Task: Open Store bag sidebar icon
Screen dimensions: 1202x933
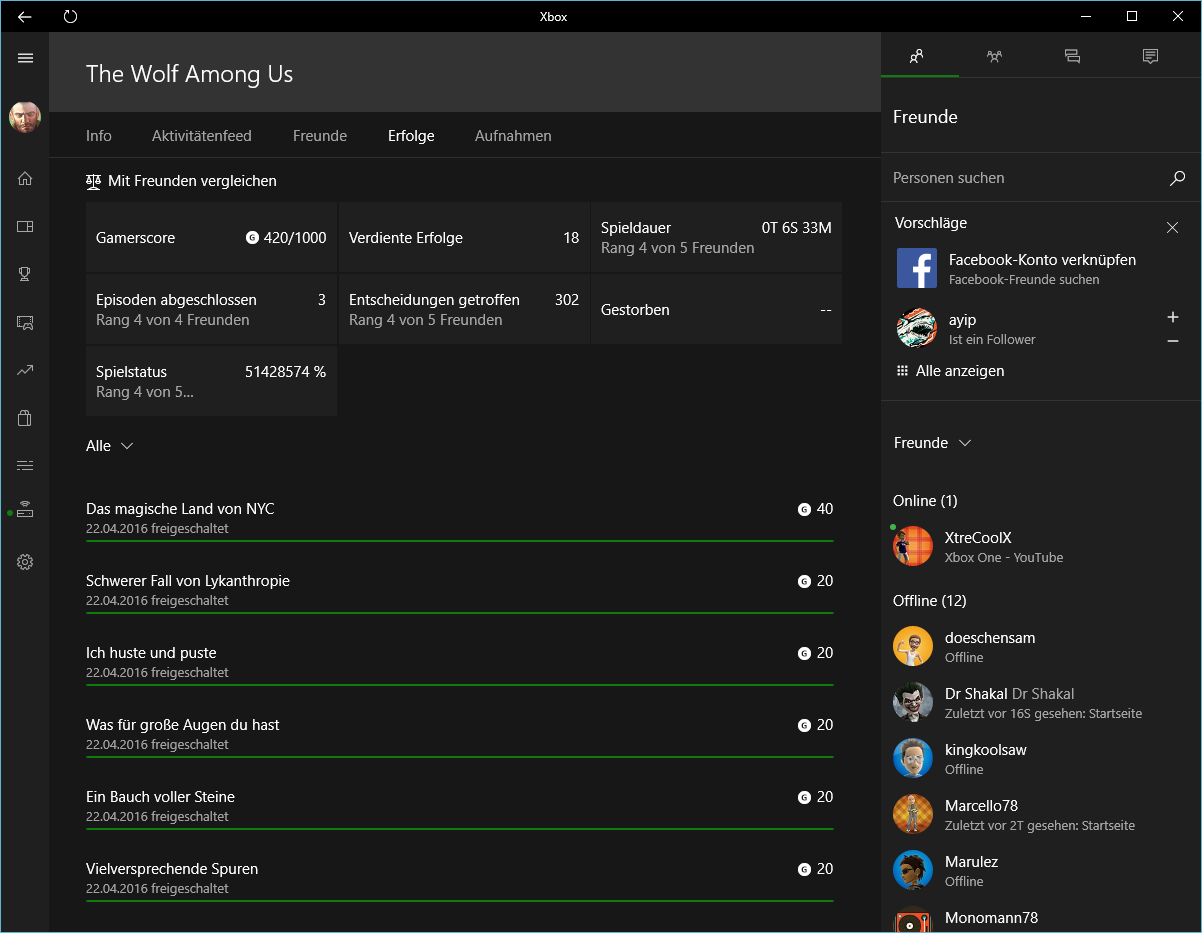Action: click(x=25, y=418)
